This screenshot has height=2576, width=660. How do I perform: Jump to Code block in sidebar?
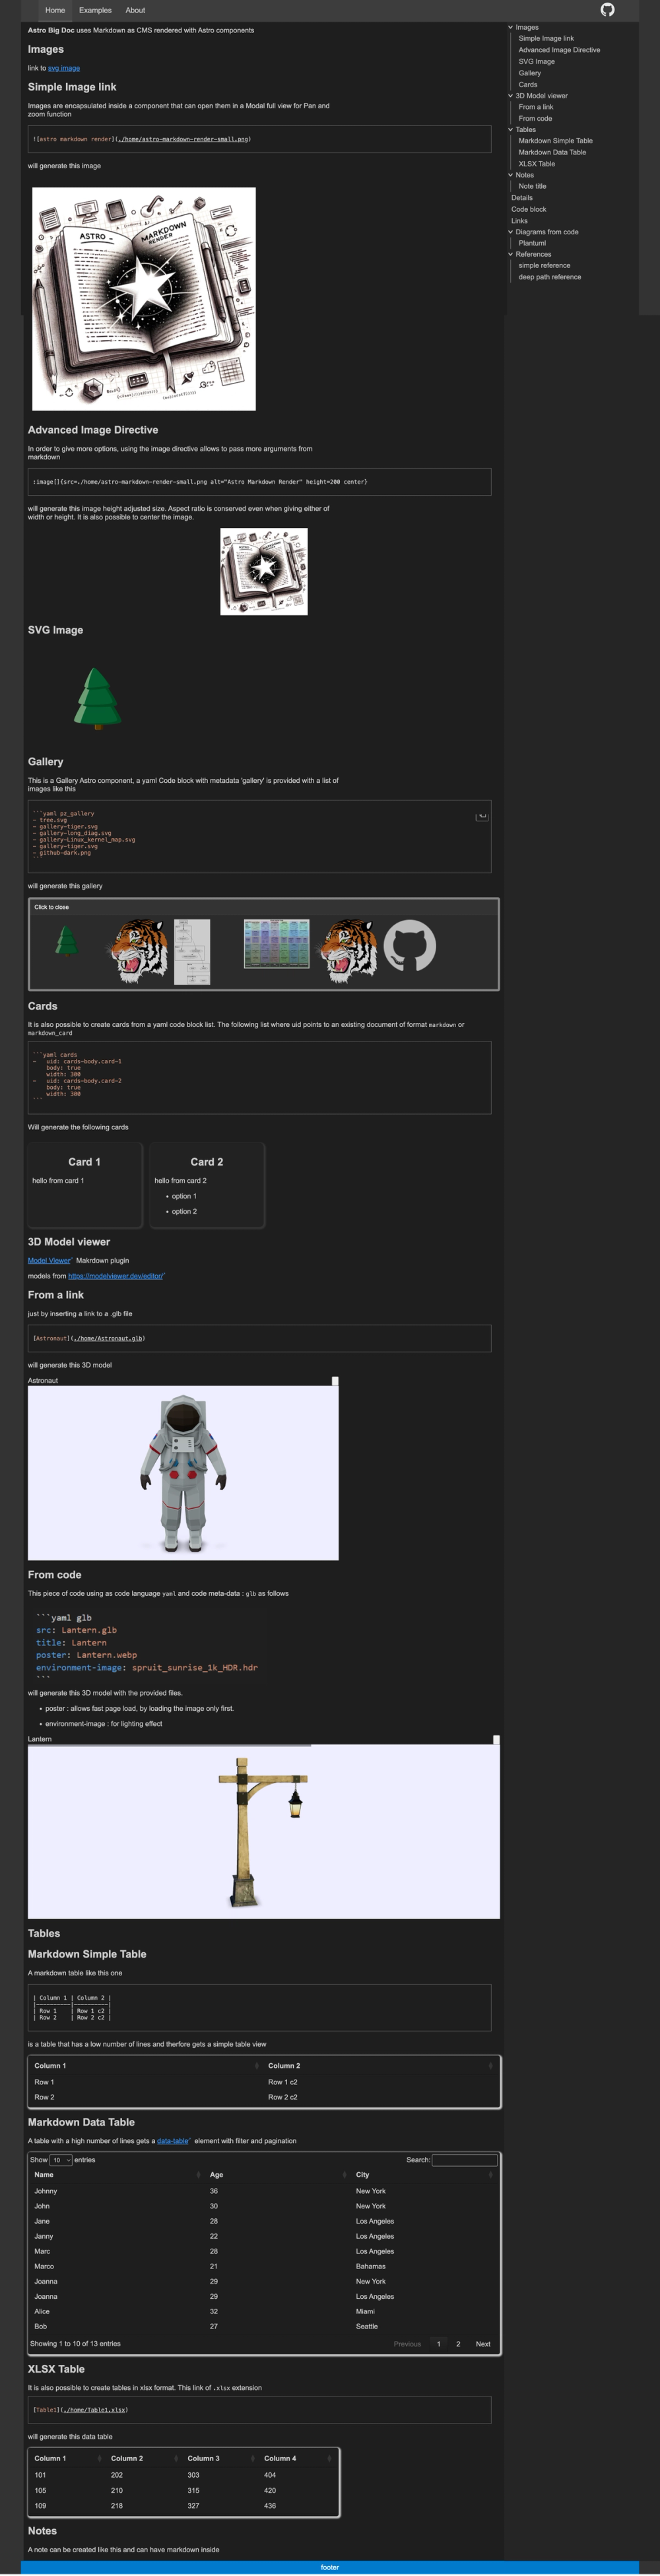point(529,209)
